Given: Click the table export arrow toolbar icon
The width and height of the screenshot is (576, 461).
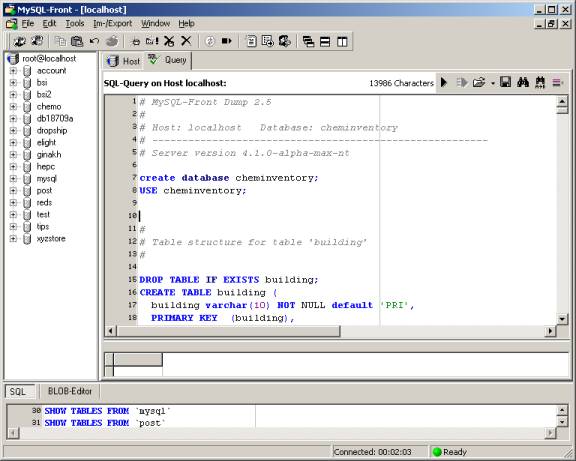Looking at the screenshot, I should [x=267, y=41].
